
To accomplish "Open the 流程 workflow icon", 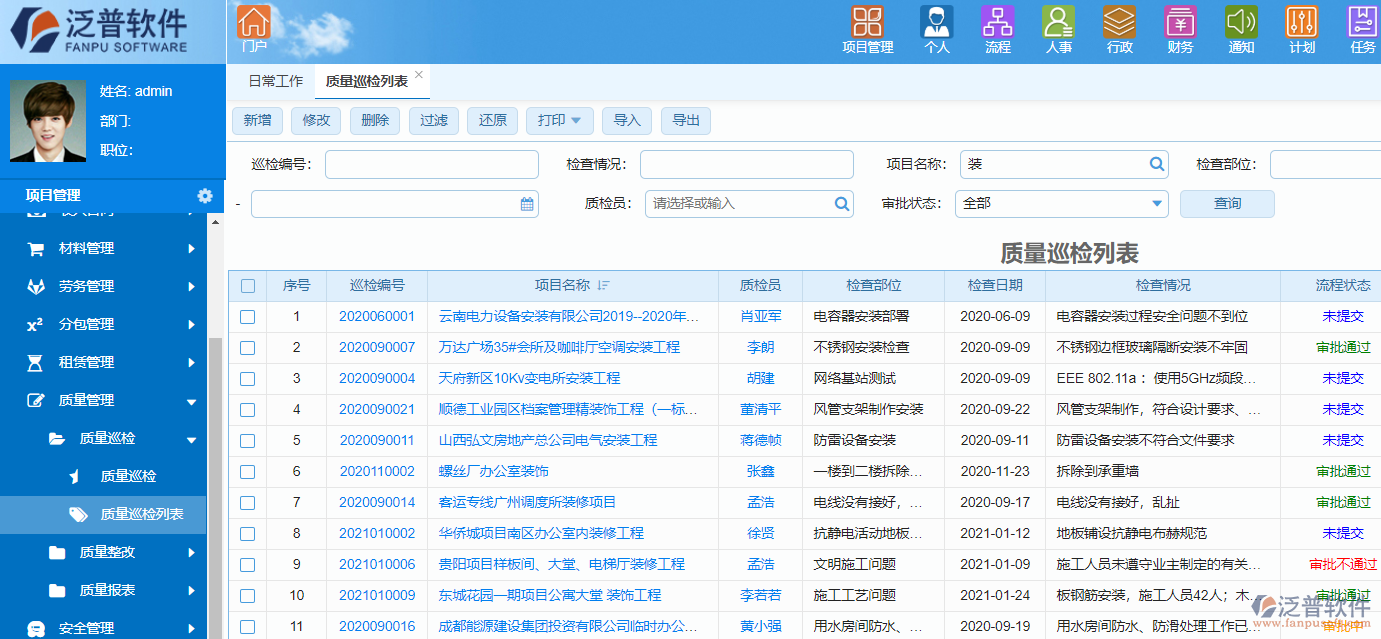I will click(998, 22).
